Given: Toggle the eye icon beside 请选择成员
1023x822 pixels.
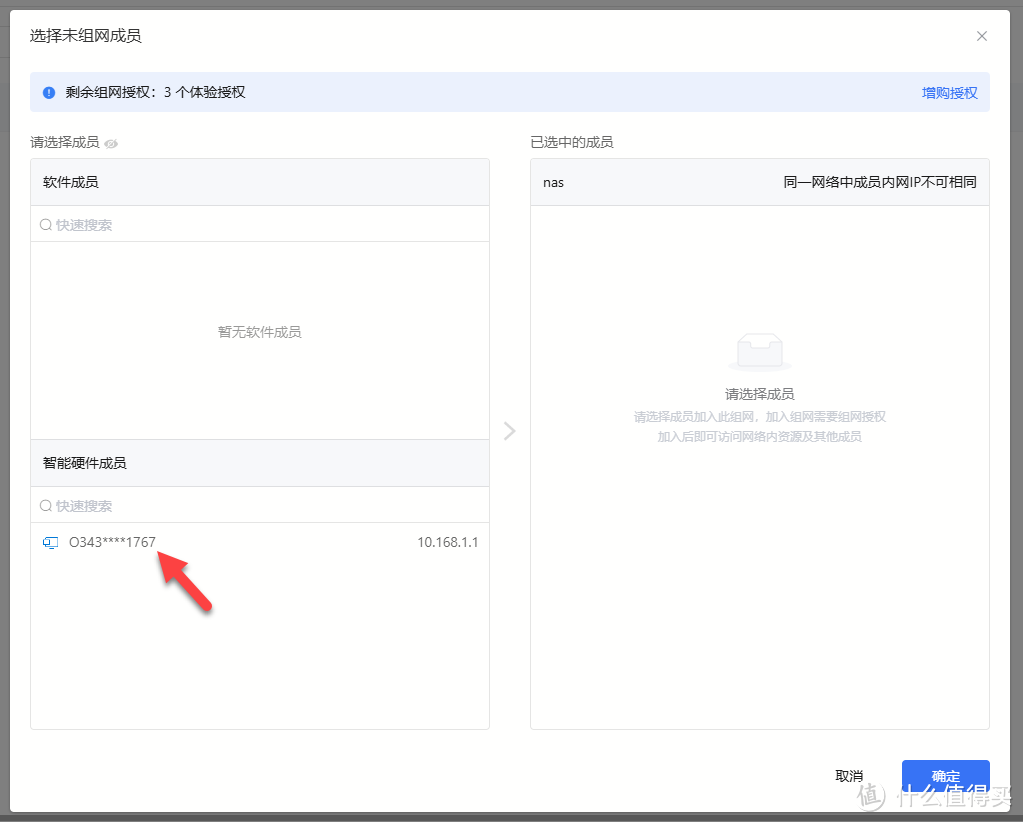Looking at the screenshot, I should (111, 143).
